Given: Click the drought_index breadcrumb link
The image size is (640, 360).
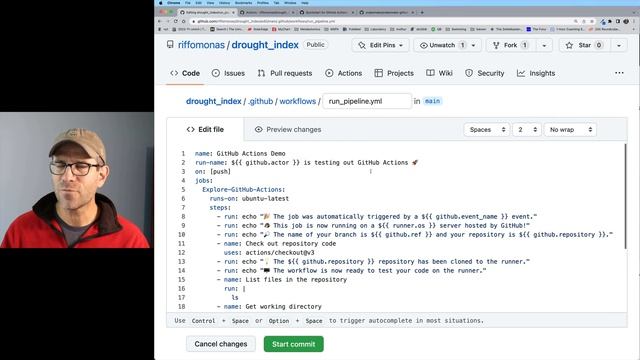Looking at the screenshot, I should pyautogui.click(x=213, y=101).
